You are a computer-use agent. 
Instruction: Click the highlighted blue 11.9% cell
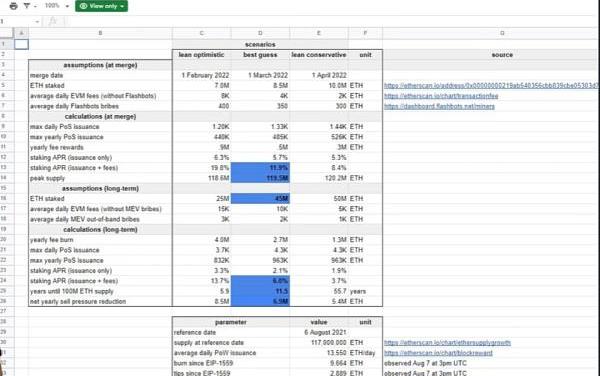coord(260,168)
